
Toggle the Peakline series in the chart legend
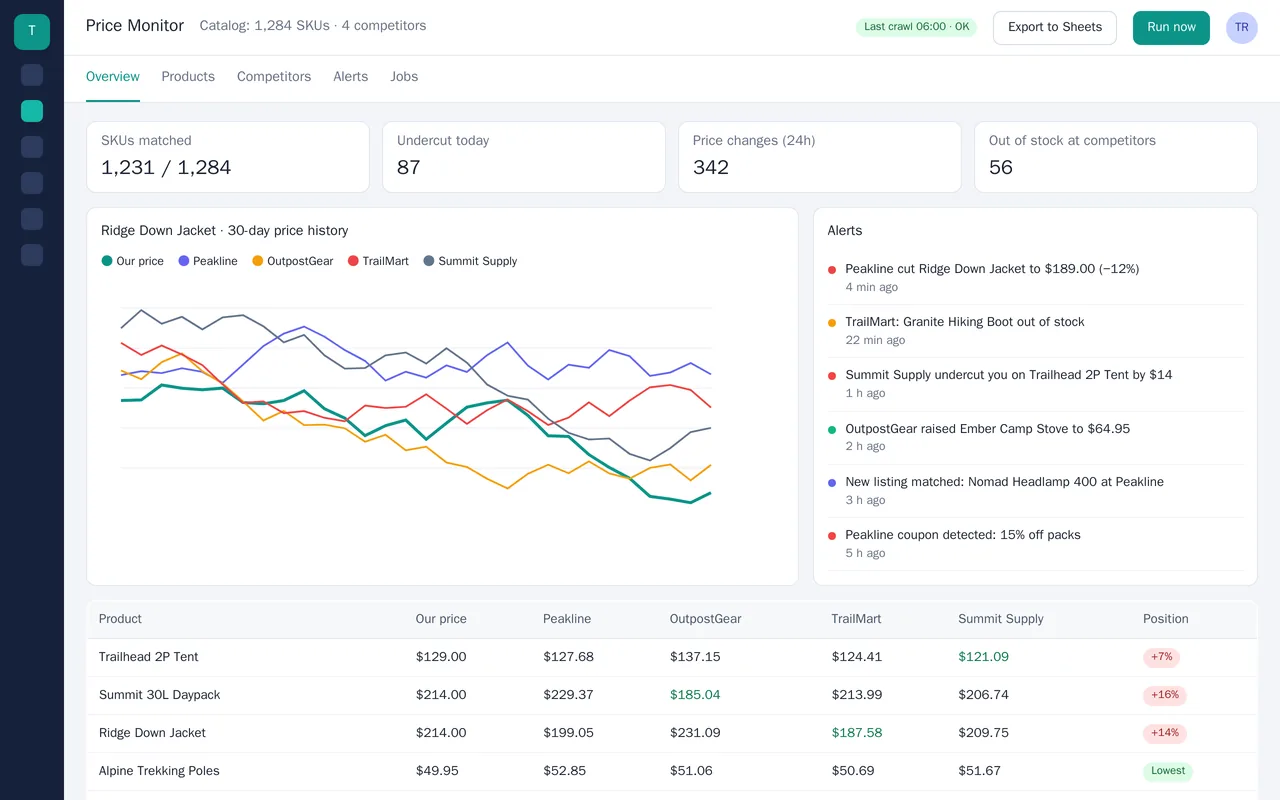coord(208,261)
